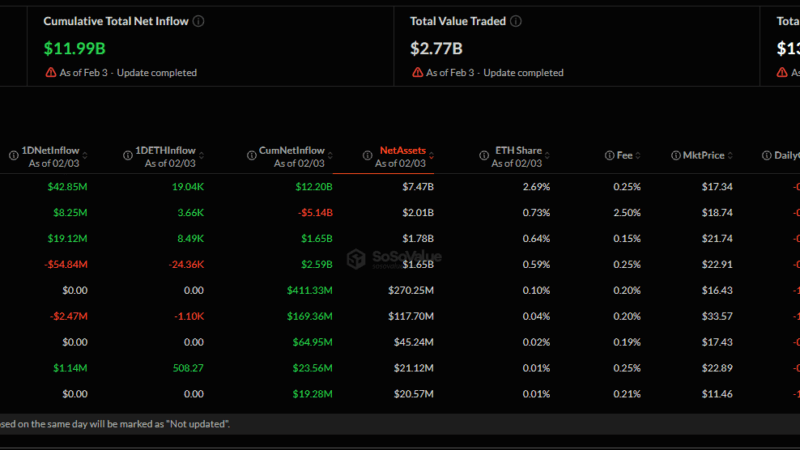
Task: Click the $19.28M cumulative inflow cell
Action: pyautogui.click(x=312, y=394)
